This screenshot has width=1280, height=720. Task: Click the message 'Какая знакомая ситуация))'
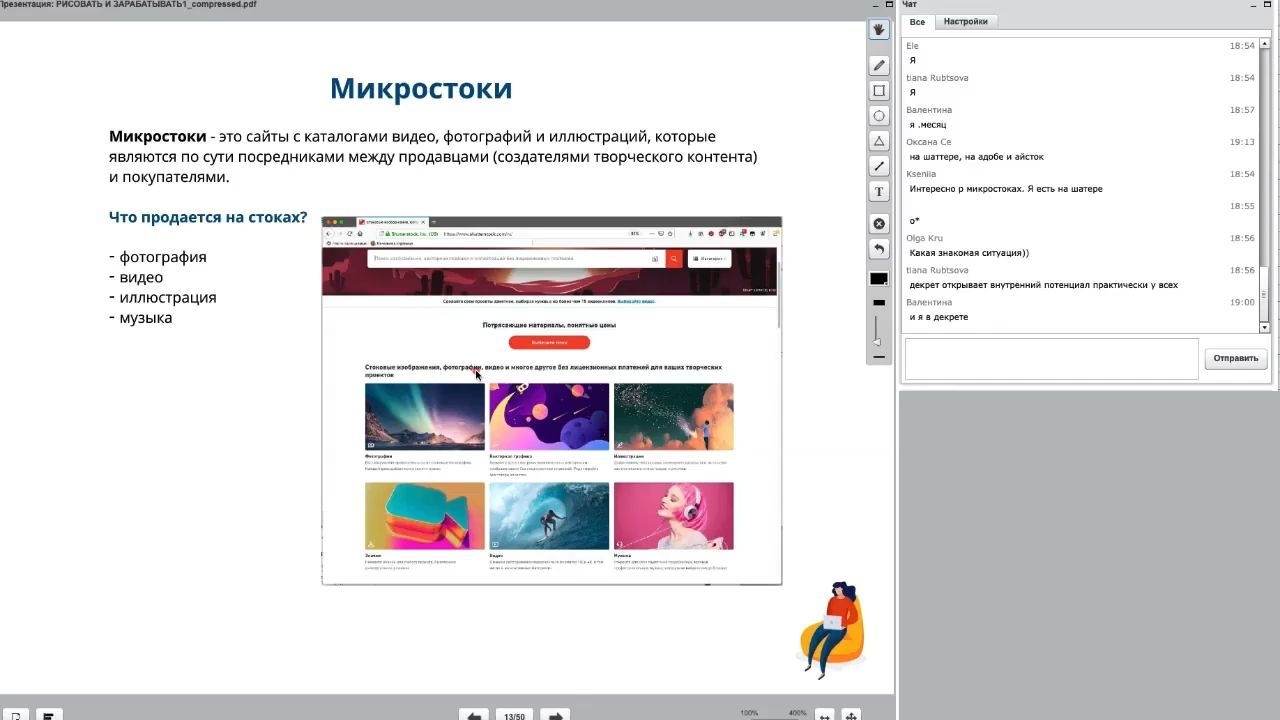(969, 253)
